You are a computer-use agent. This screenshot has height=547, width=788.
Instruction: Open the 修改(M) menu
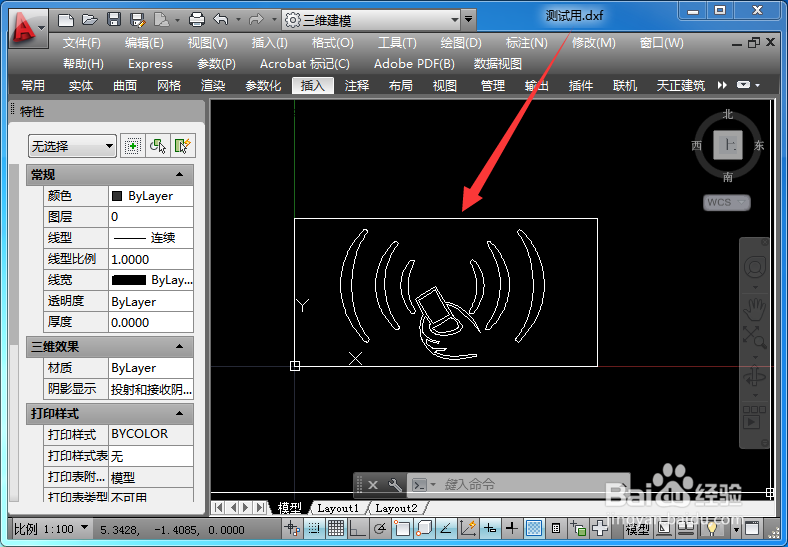coord(594,43)
